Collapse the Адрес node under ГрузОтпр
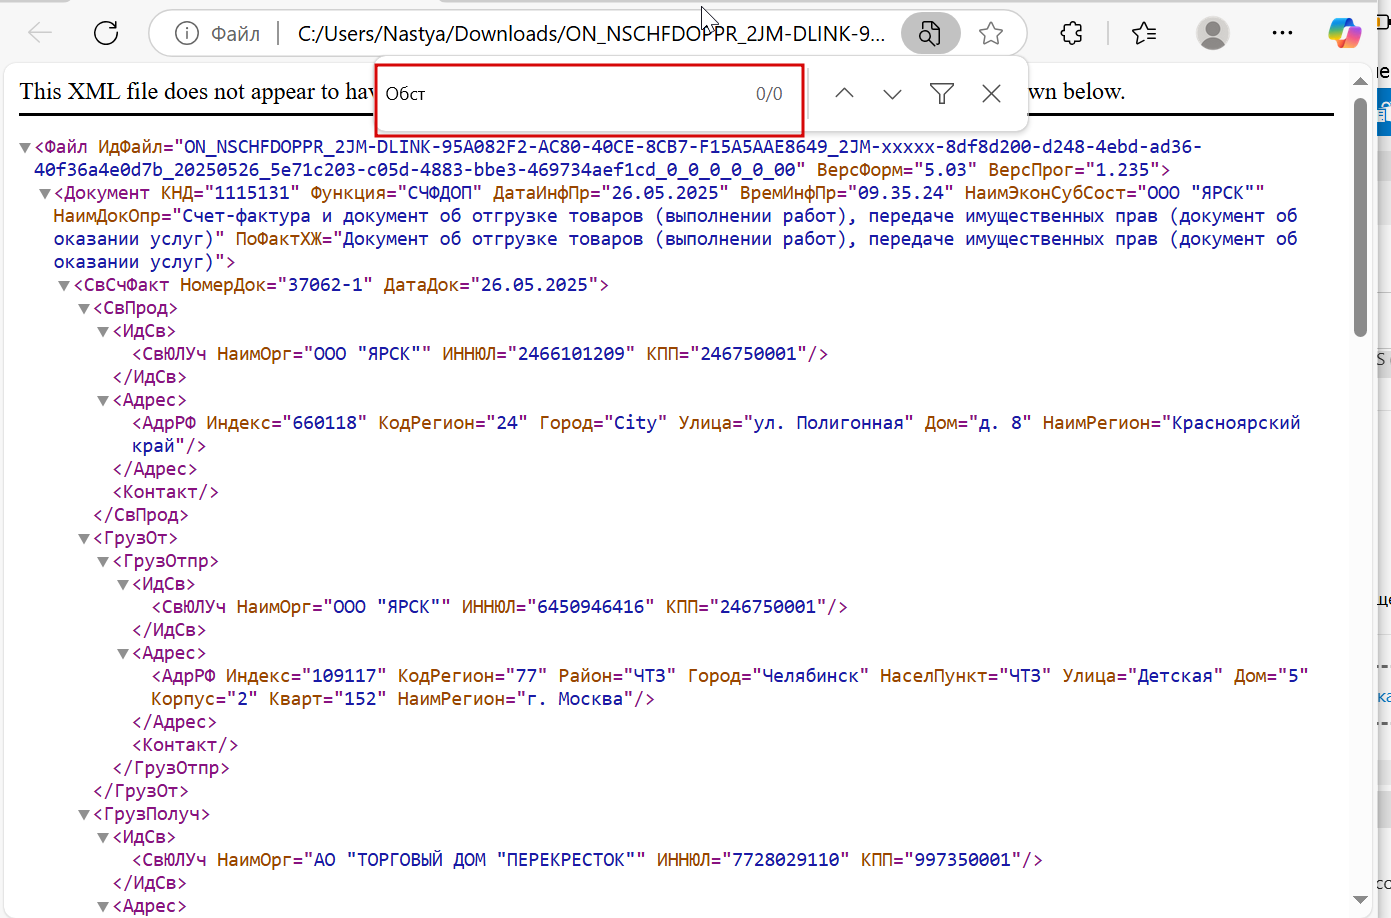Viewport: 1391px width, 918px height. coord(123,654)
